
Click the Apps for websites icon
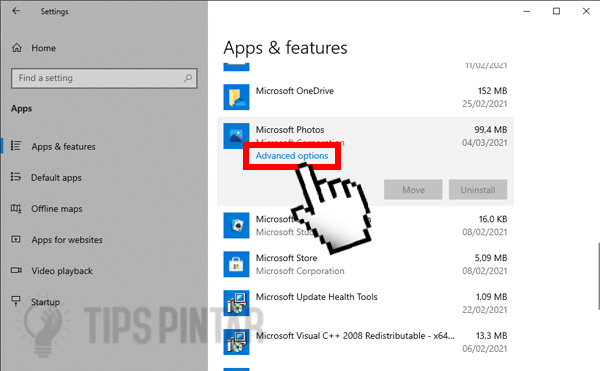(x=16, y=239)
